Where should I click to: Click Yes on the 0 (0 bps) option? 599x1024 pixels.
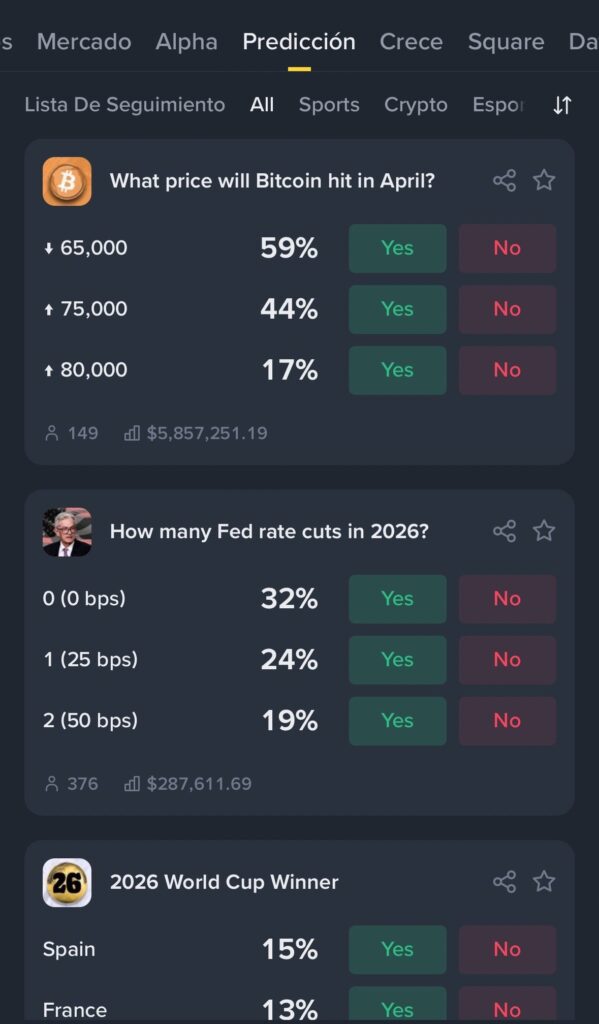[x=397, y=598]
